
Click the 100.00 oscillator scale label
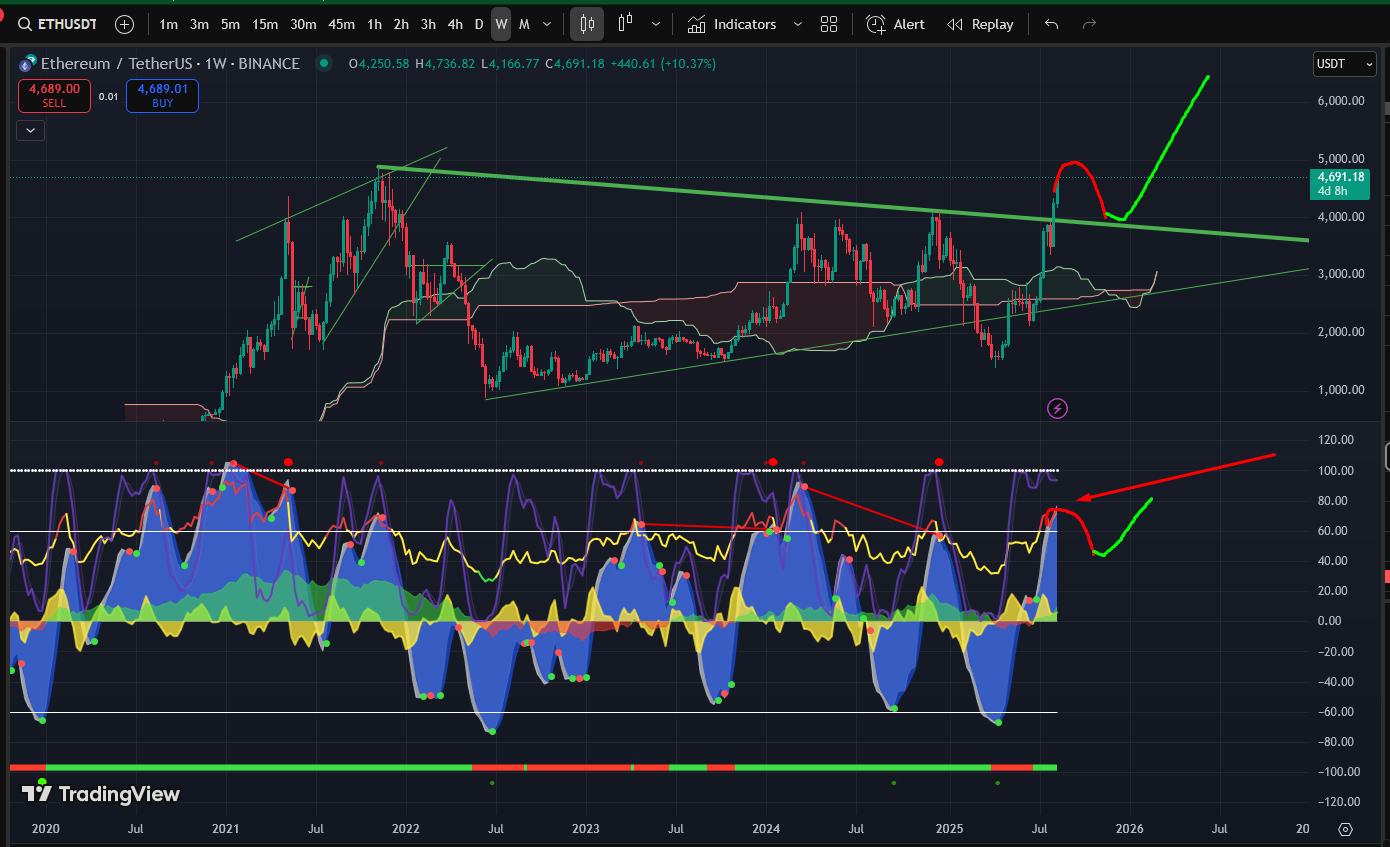click(1337, 470)
